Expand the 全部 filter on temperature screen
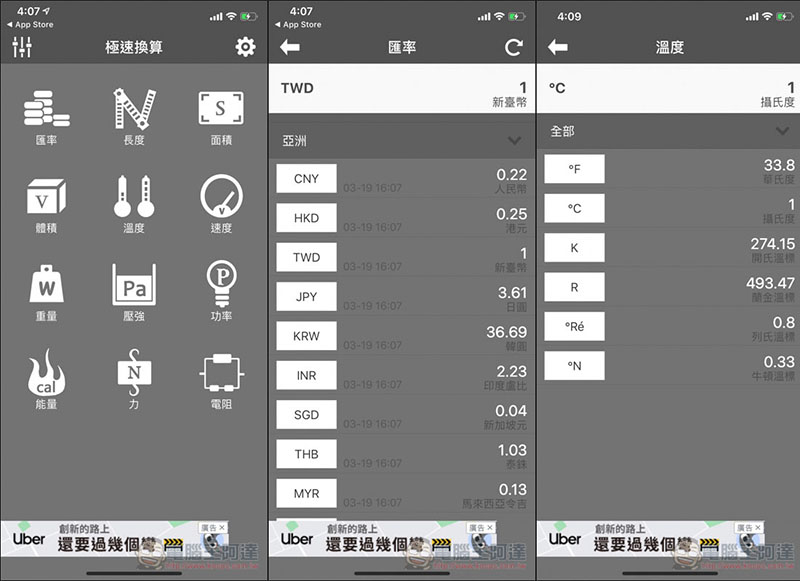 (666, 131)
